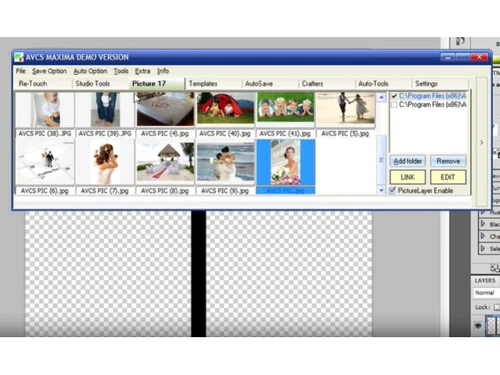Choose the AVCS PIC (4).jpg bed picture
The image size is (500, 375).
pyautogui.click(x=165, y=109)
